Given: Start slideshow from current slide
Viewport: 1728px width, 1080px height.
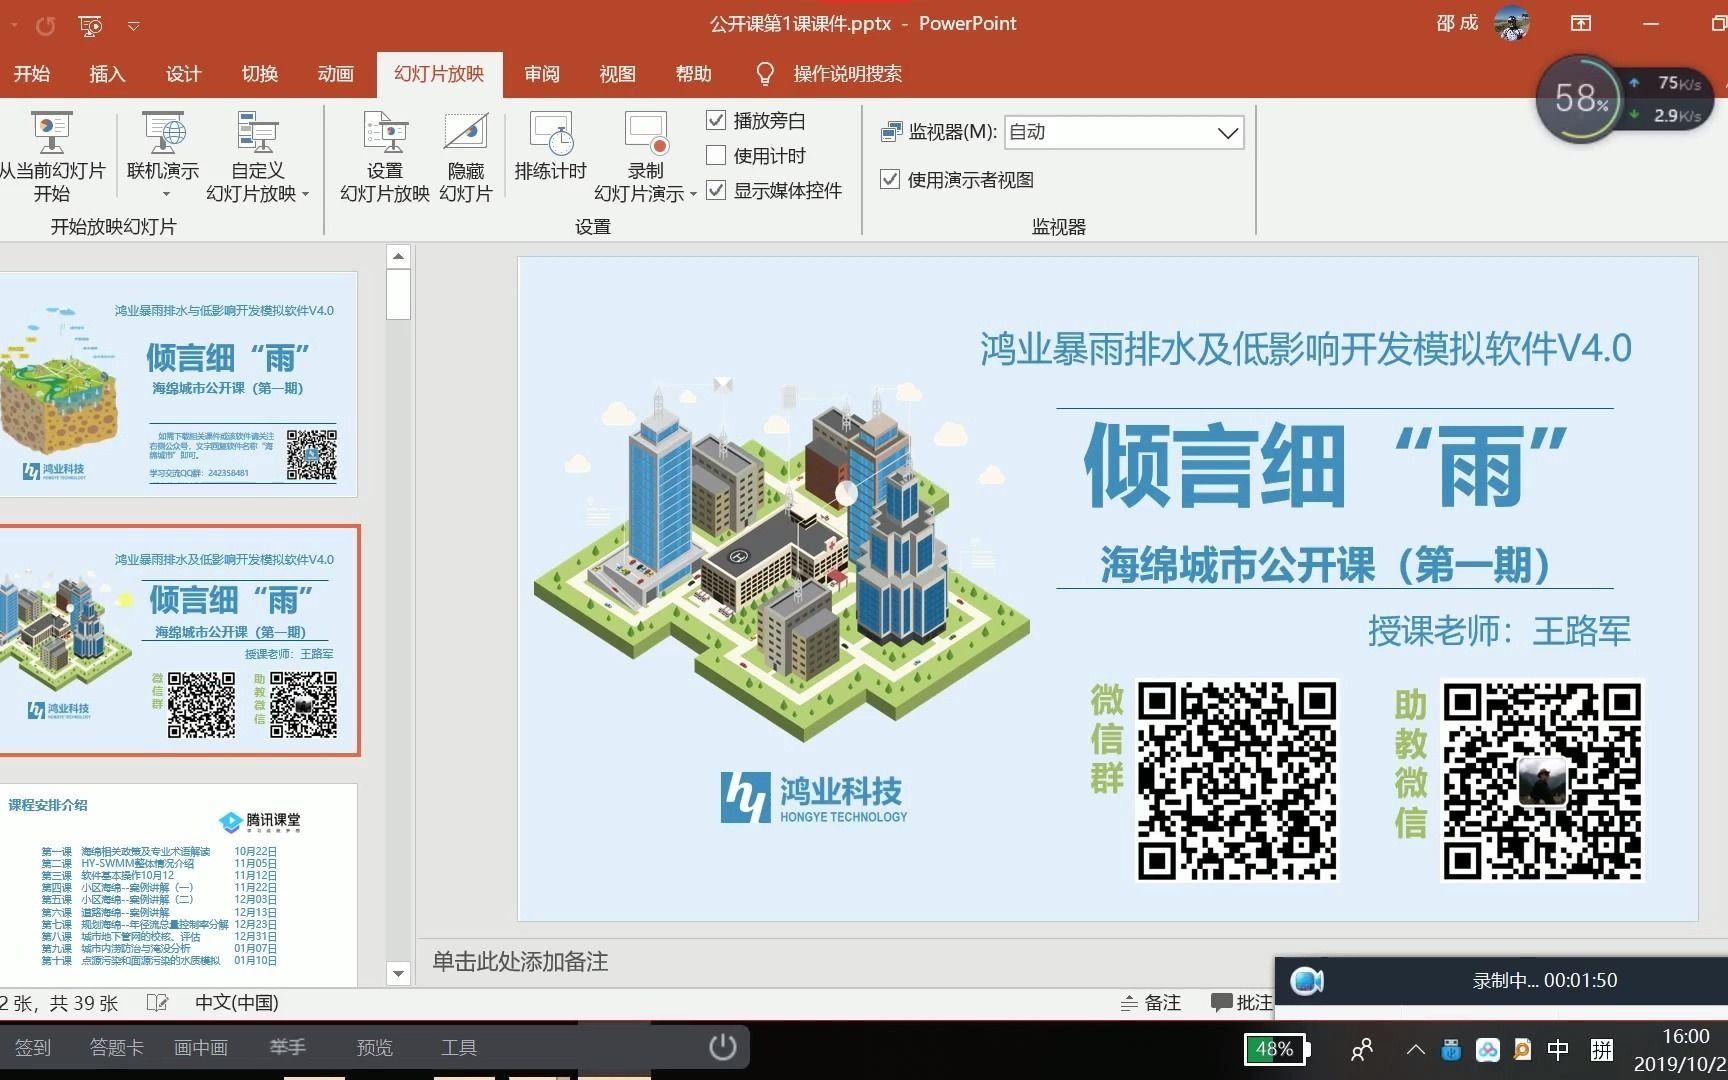Looking at the screenshot, I should pos(52,157).
